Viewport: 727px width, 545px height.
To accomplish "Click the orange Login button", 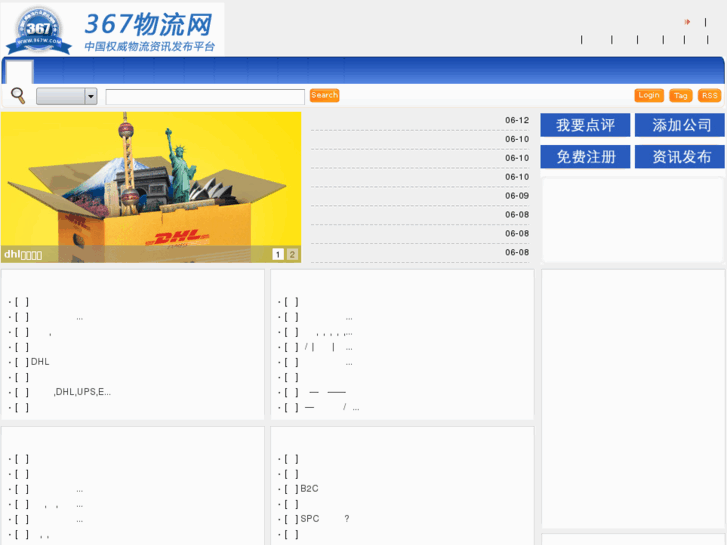I will [x=649, y=95].
